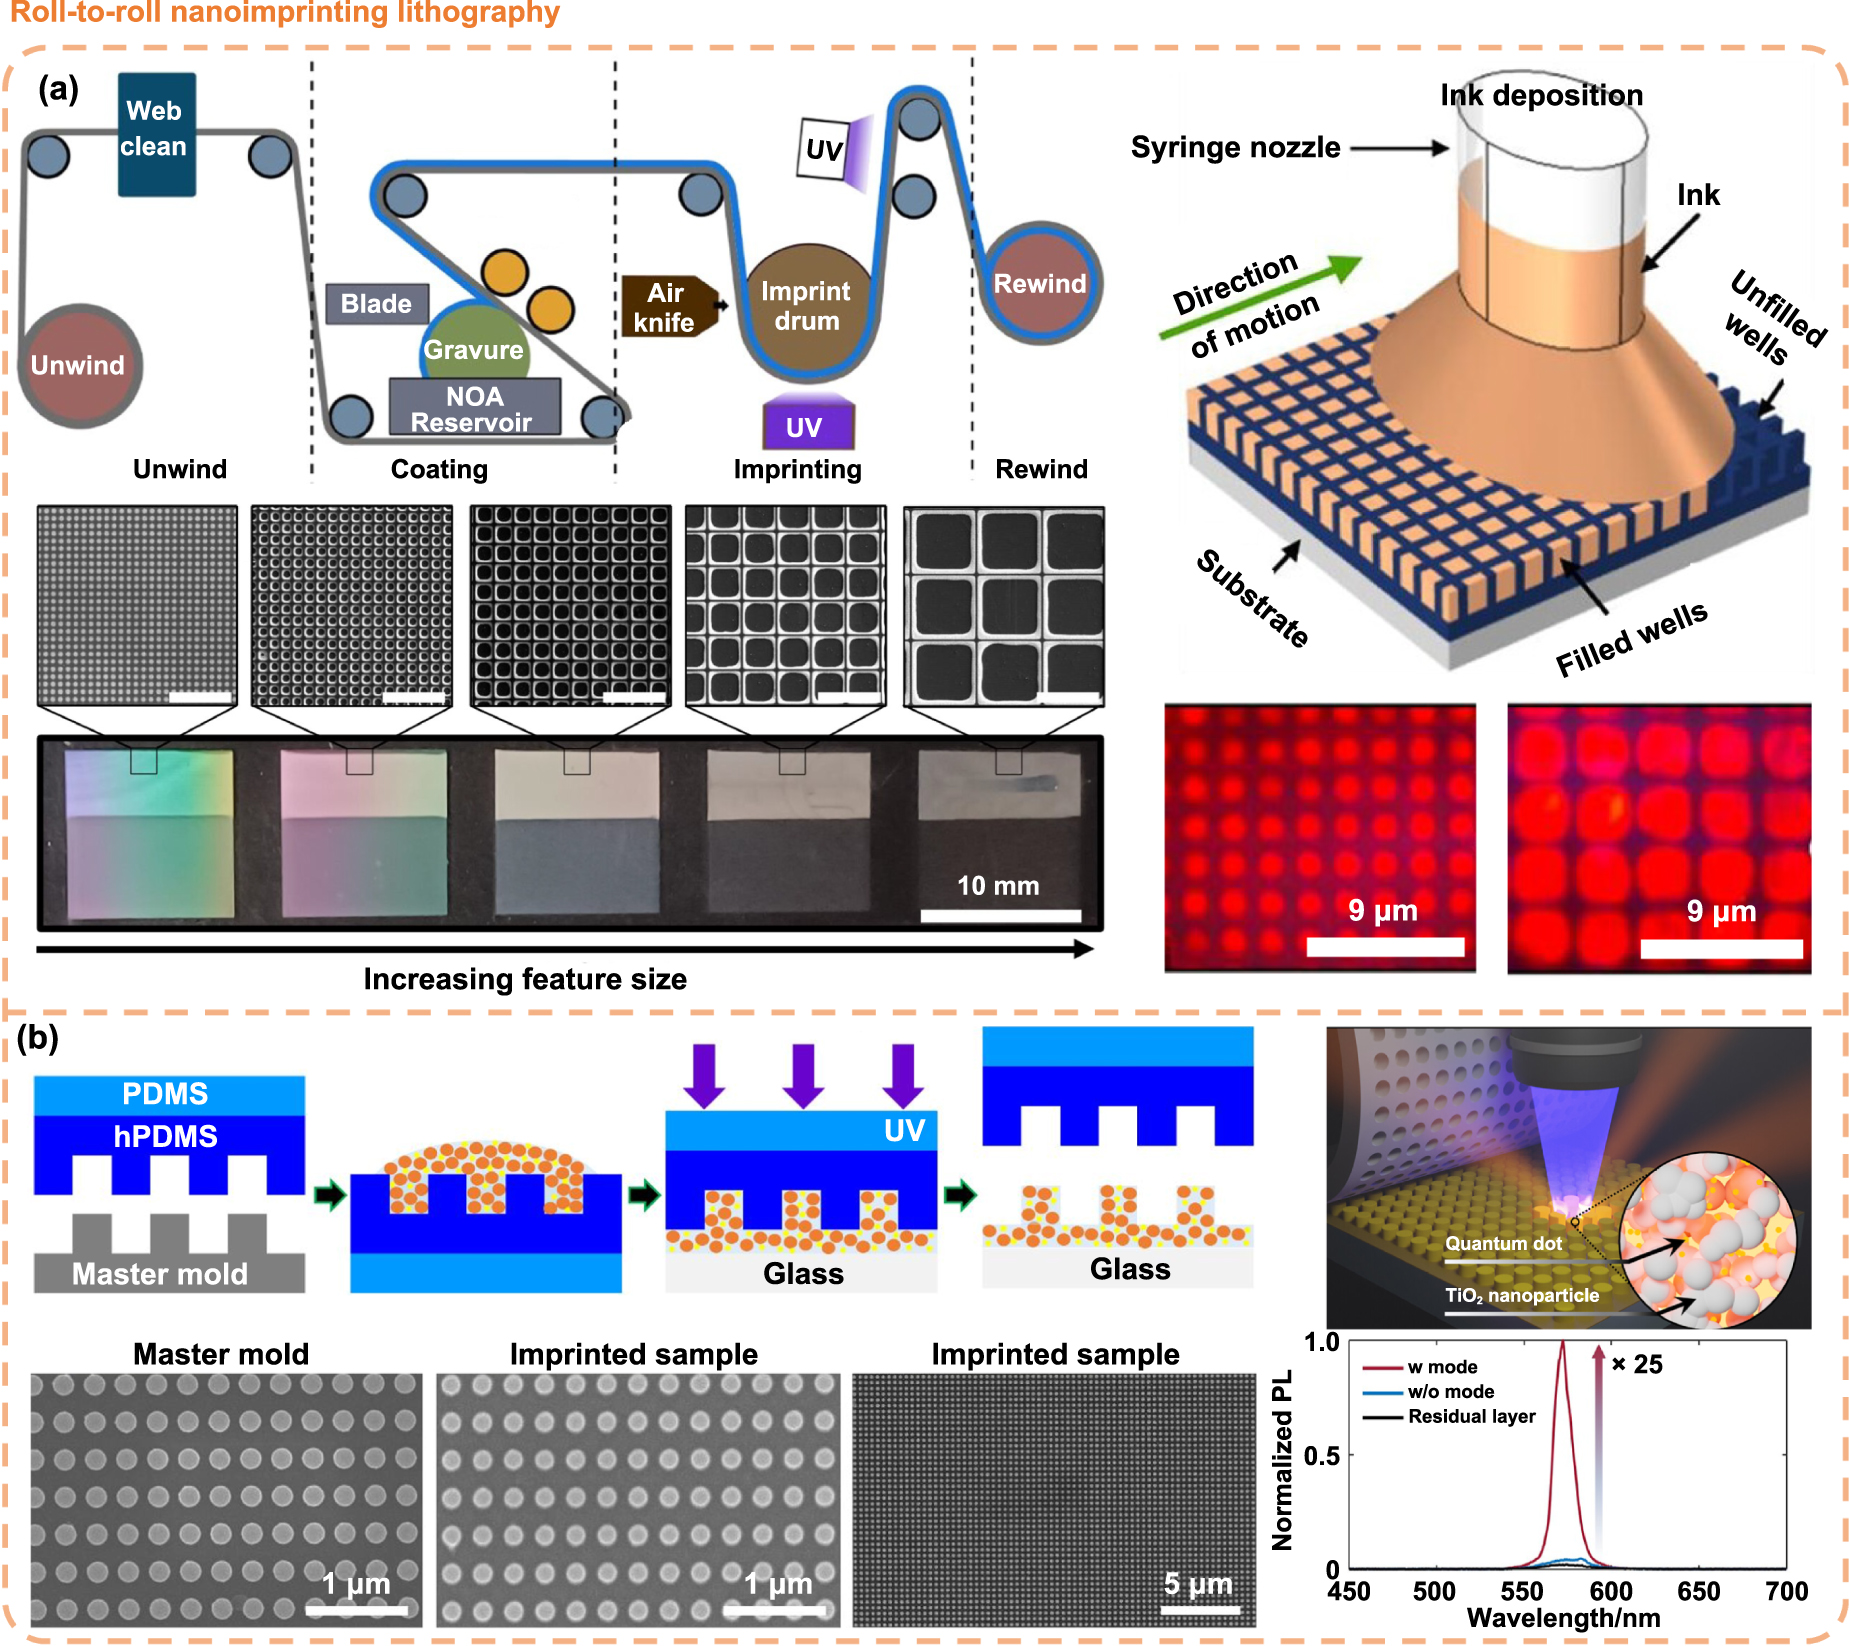This screenshot has width=1850, height=1646.
Task: Click the middle purple UV arrow
Action: point(802,1076)
